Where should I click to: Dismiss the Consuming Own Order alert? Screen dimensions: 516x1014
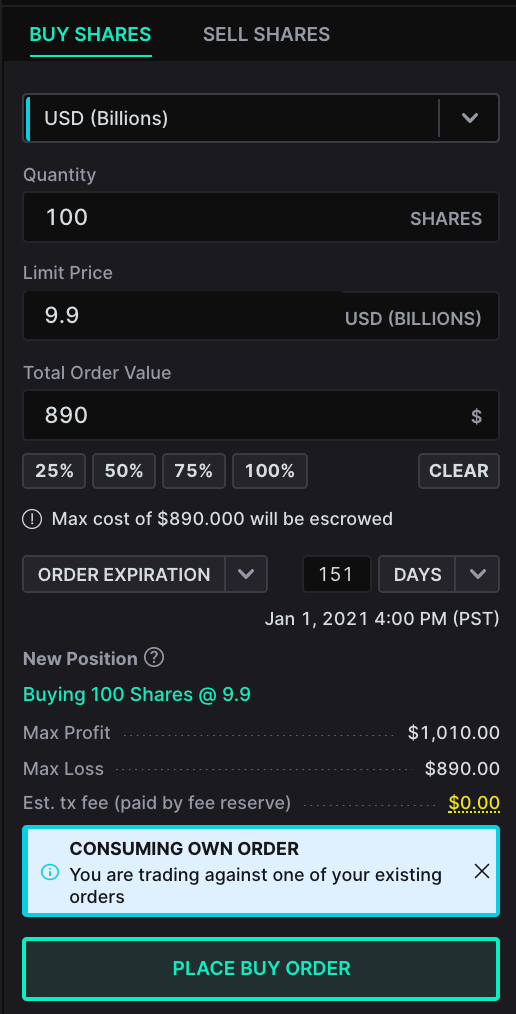coord(482,871)
